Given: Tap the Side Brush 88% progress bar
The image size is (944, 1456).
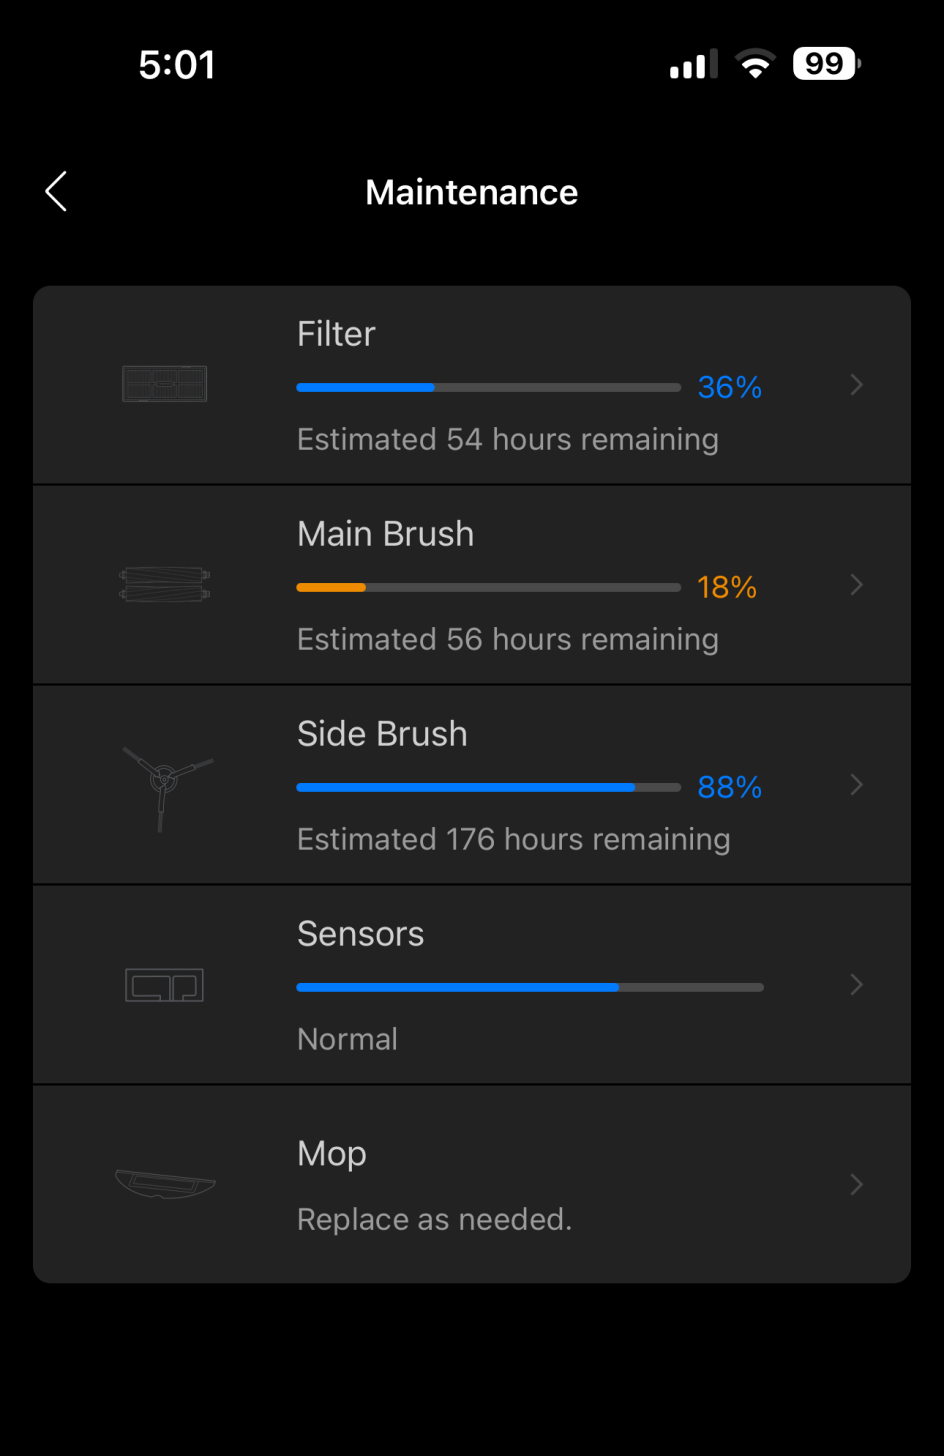Looking at the screenshot, I should [489, 787].
